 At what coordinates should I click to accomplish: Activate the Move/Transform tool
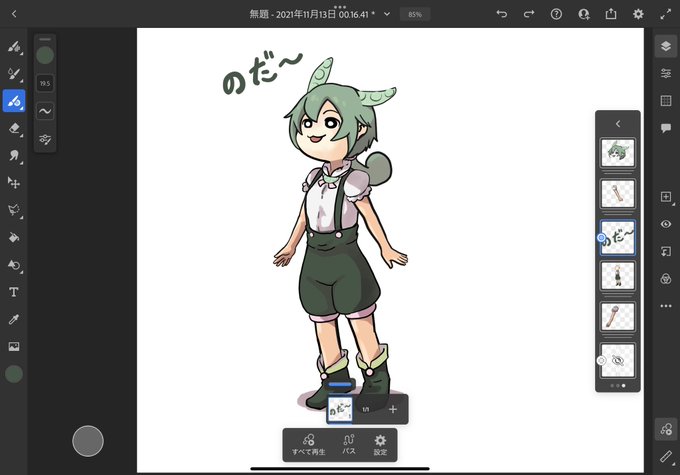(14, 183)
